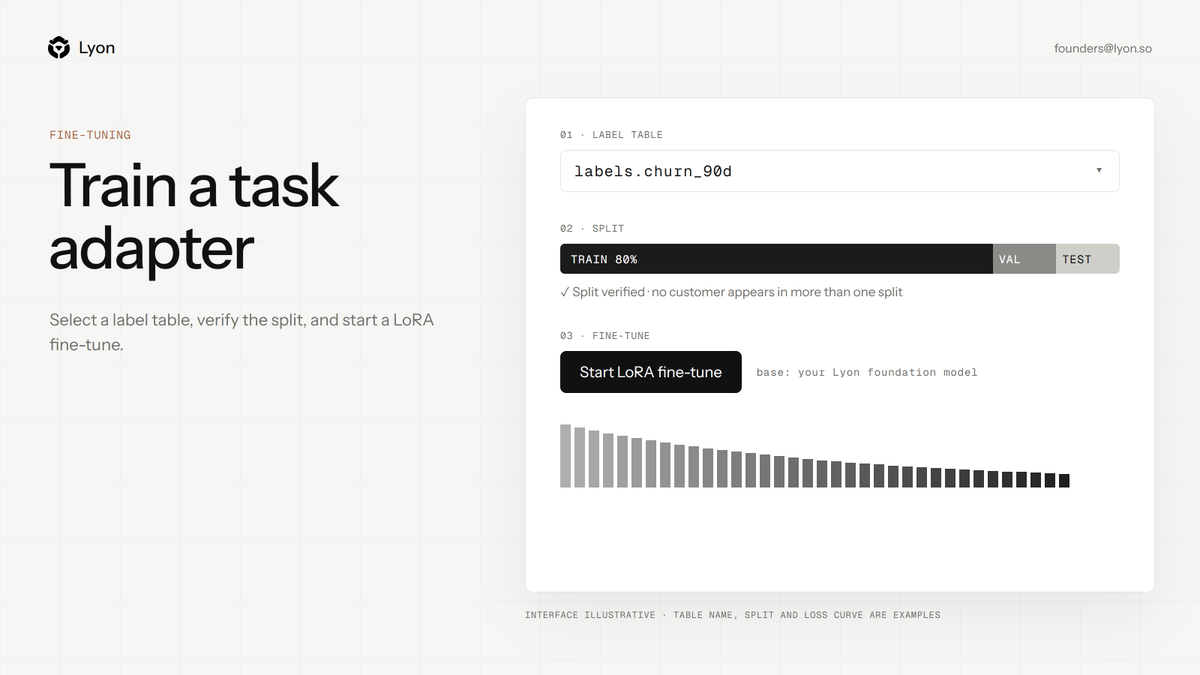The image size is (1200, 675).
Task: Start LoRA fine-tune button
Action: [x=651, y=372]
